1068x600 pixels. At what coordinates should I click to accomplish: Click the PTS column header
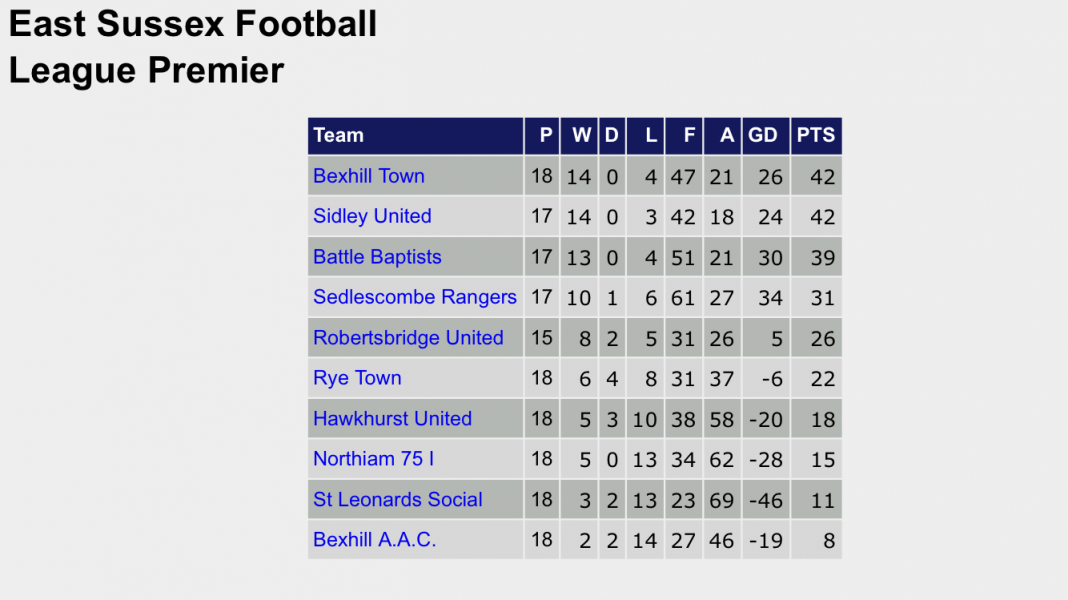[816, 136]
